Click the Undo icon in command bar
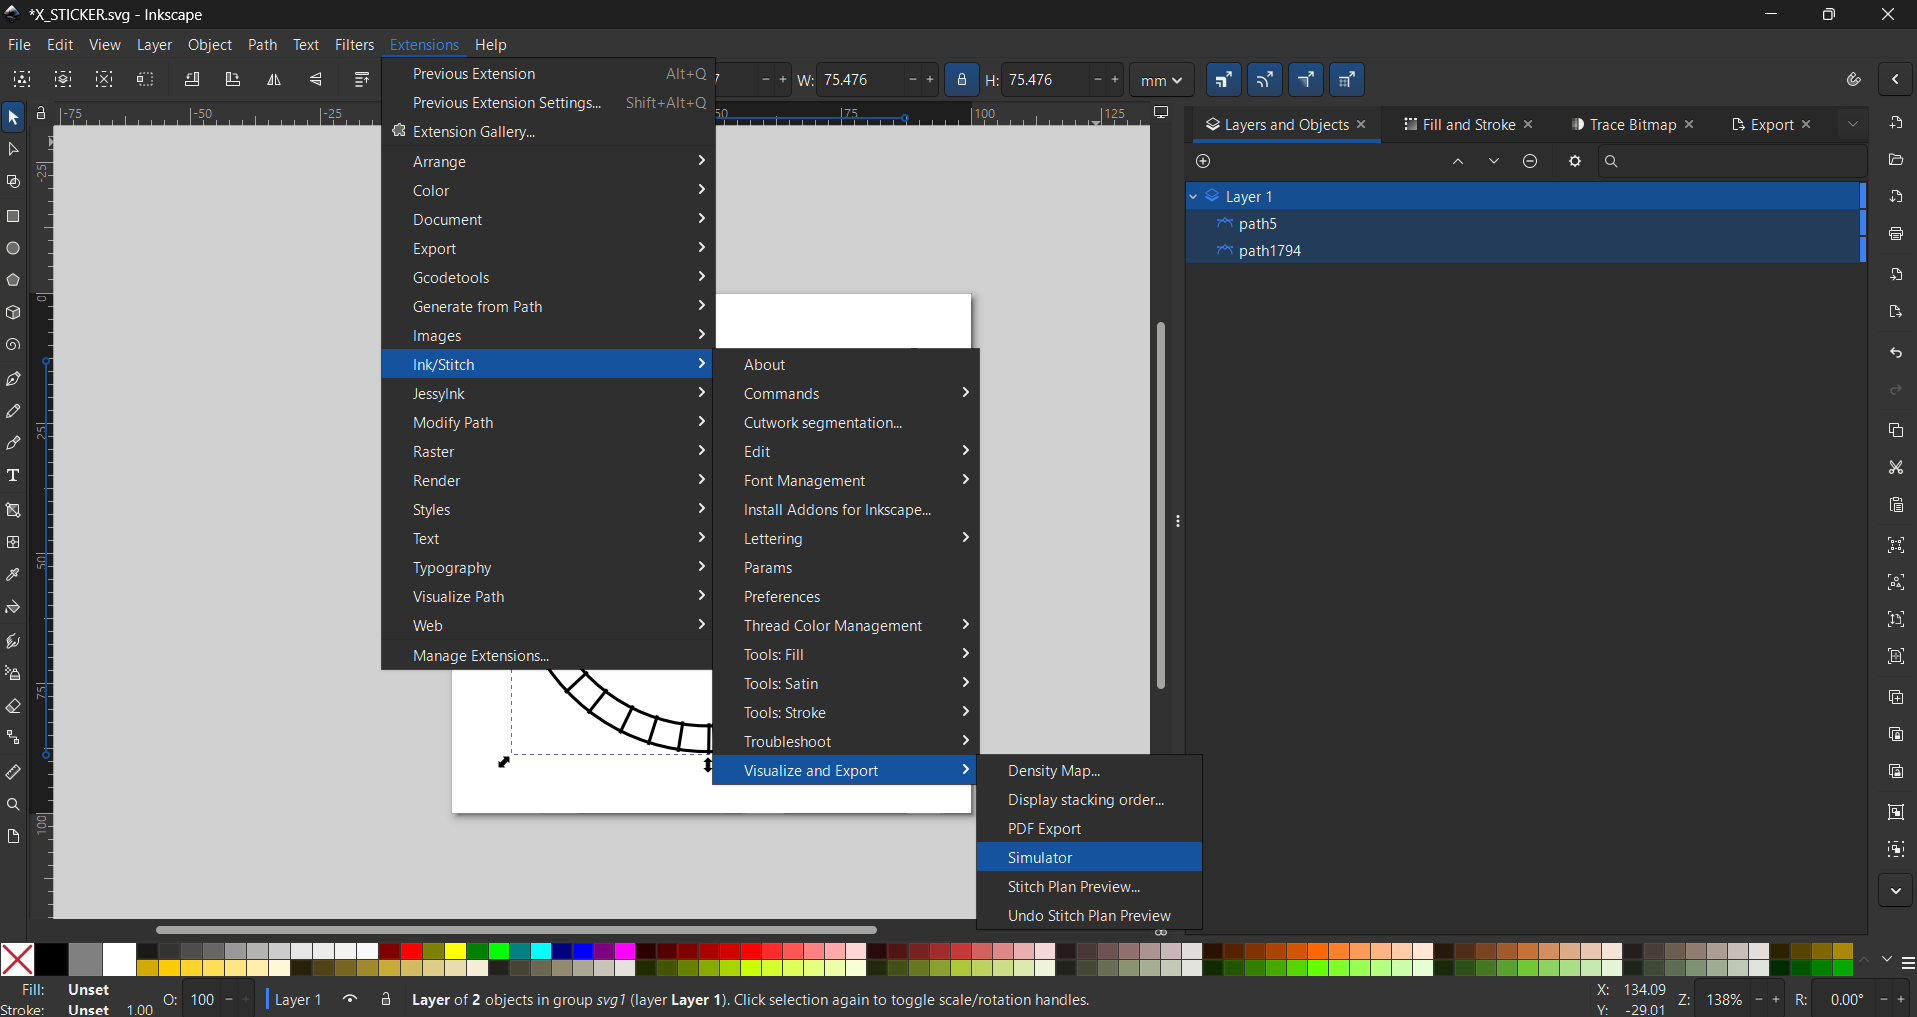This screenshot has height=1017, width=1917. 1896,353
